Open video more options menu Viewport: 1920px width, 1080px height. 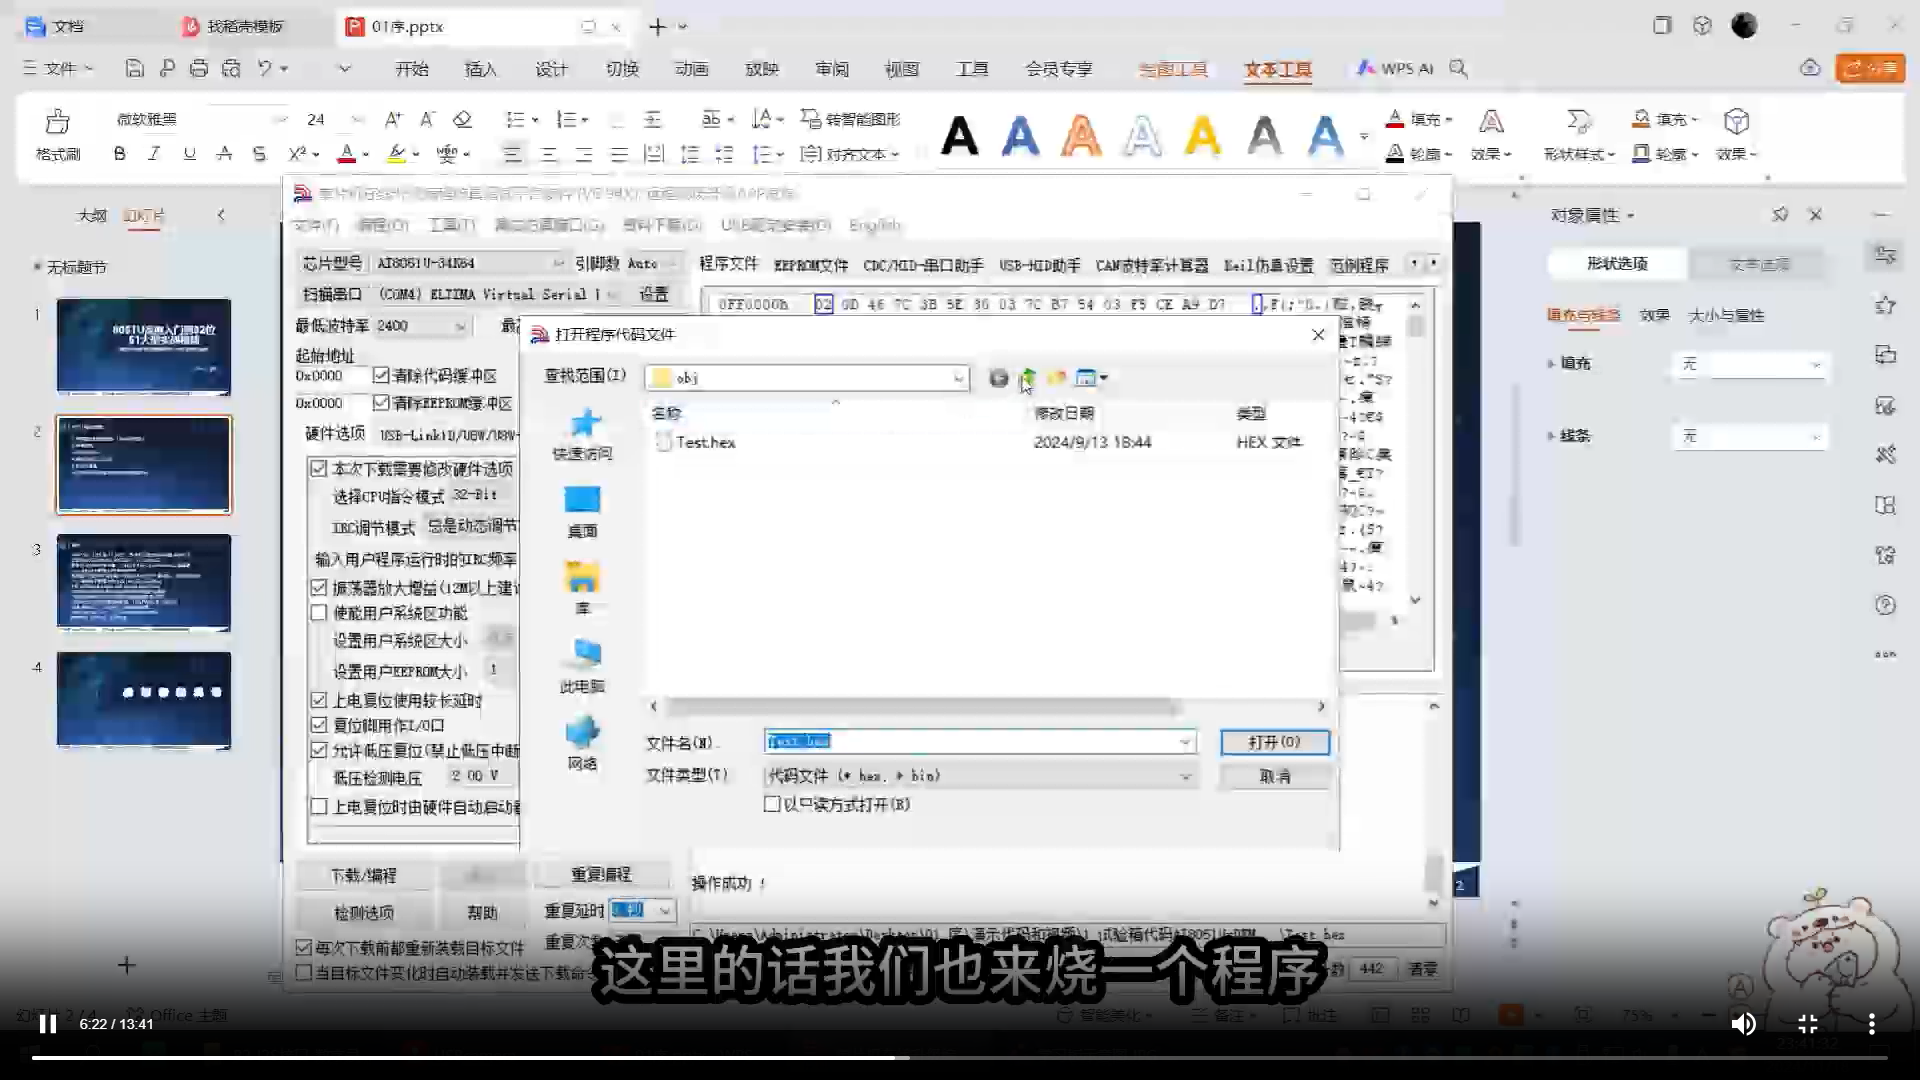point(1872,1024)
